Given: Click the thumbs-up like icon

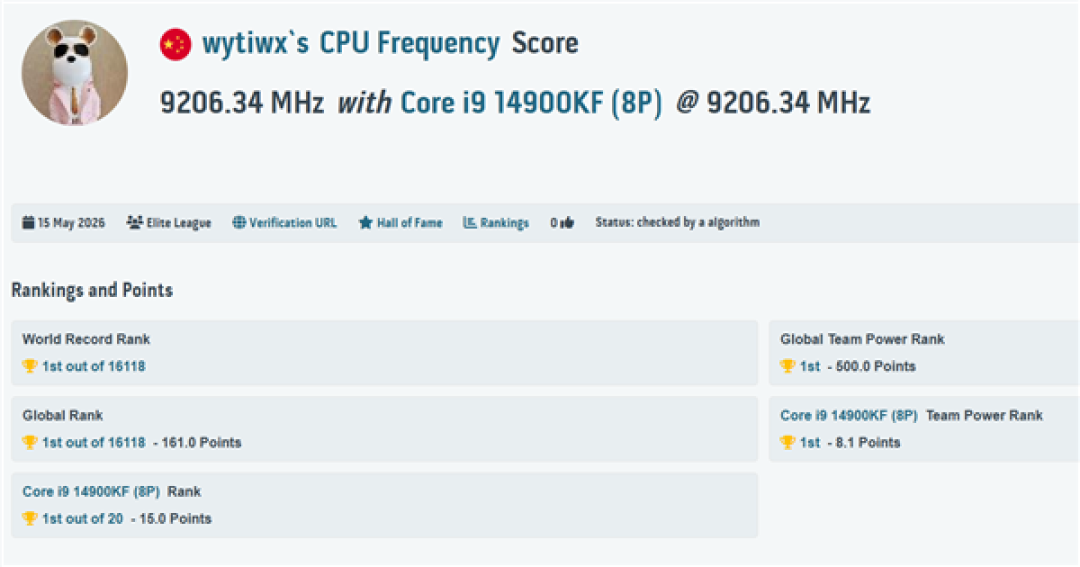Looking at the screenshot, I should (x=566, y=223).
